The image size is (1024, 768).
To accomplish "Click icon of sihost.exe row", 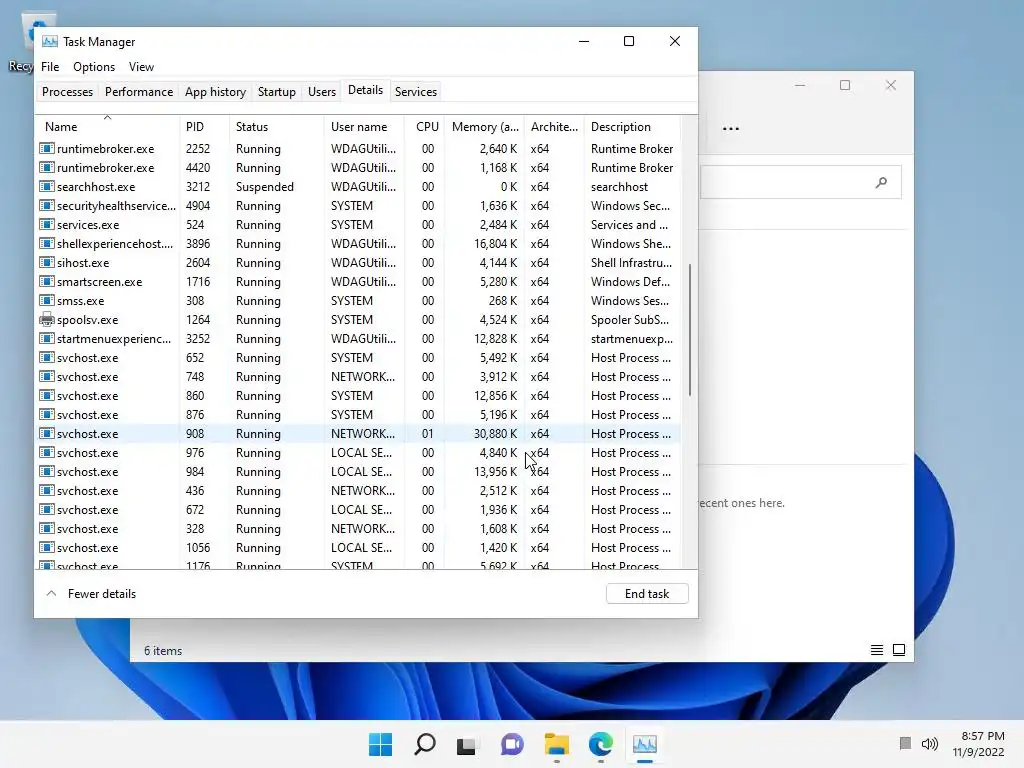I will click(46, 263).
